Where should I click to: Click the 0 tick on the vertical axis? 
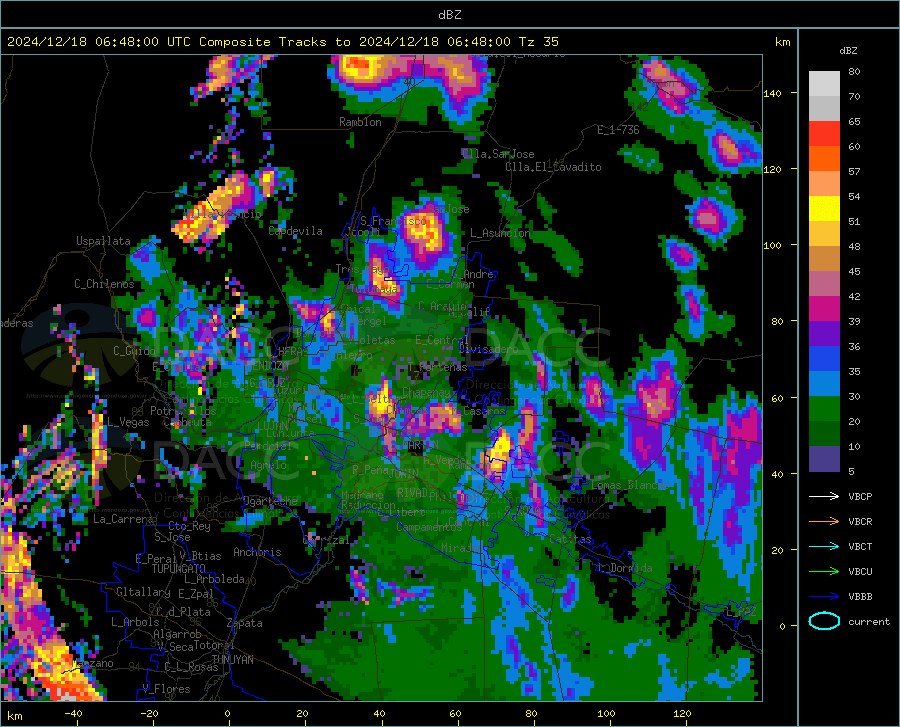click(782, 626)
